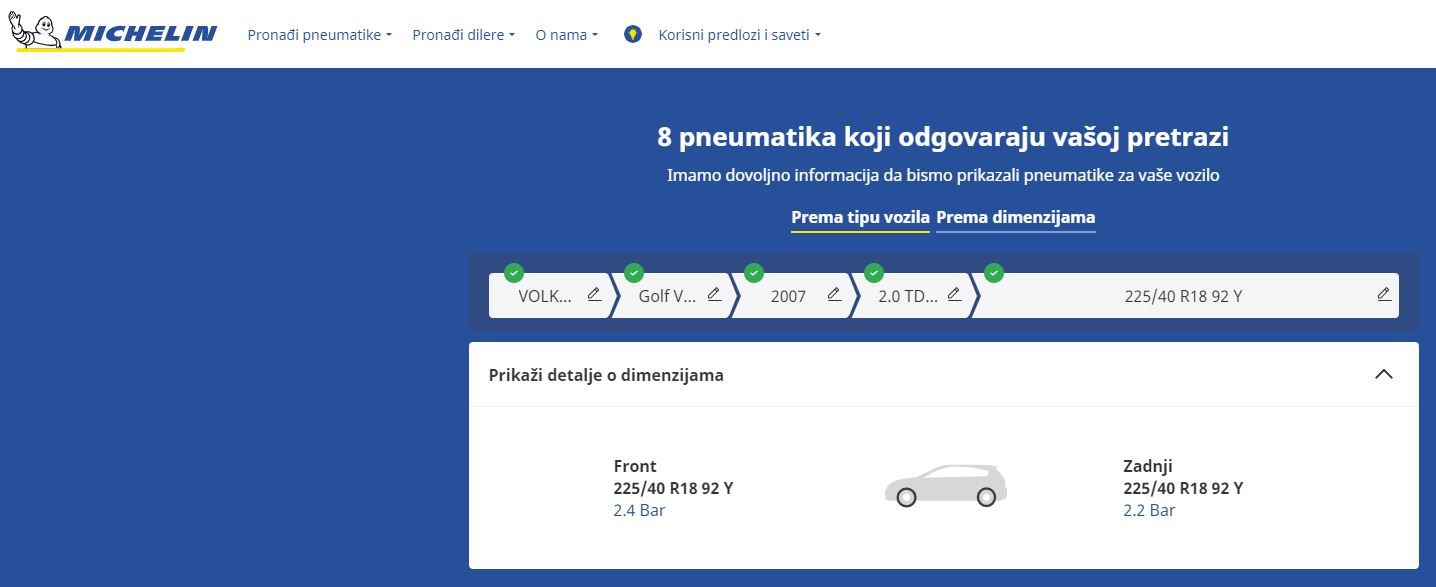The height and width of the screenshot is (587, 1436).
Task: Open Korisni predlozi i saveti menu
Action: 740,35
